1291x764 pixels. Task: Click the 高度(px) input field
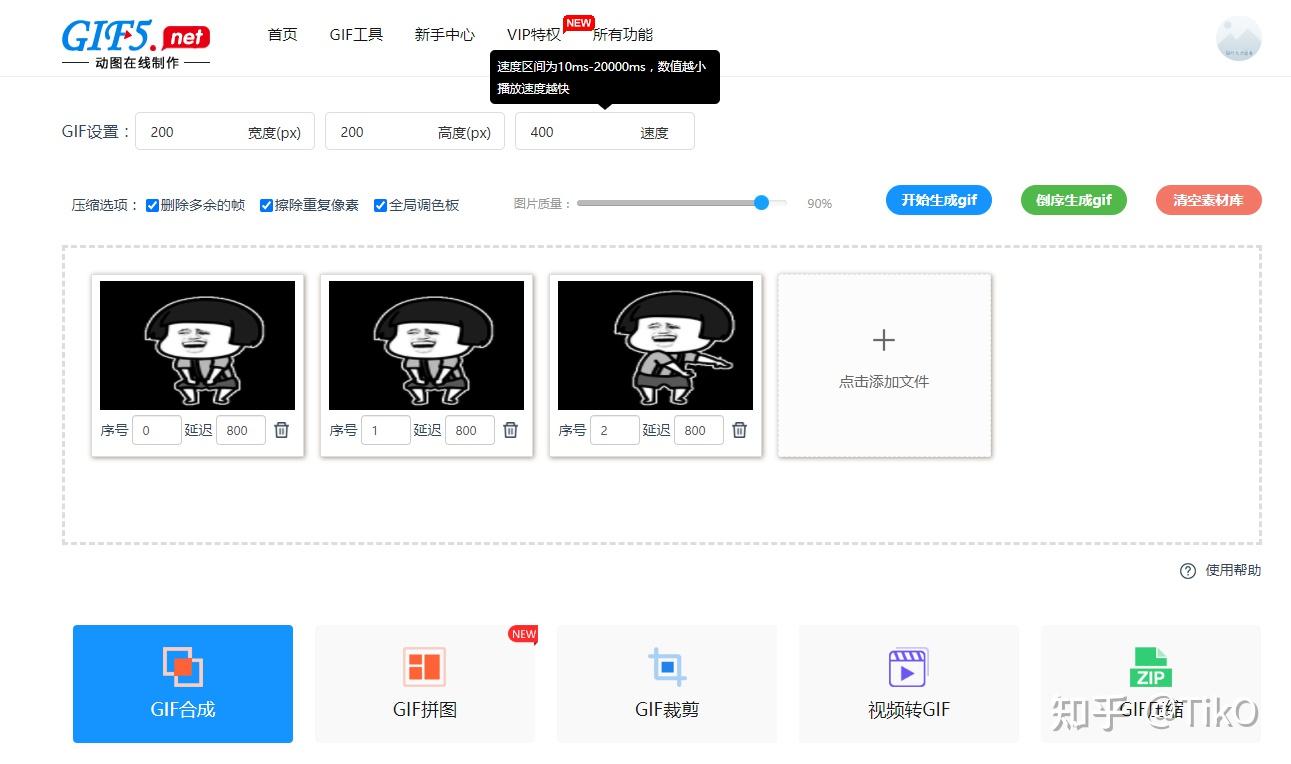(x=415, y=131)
